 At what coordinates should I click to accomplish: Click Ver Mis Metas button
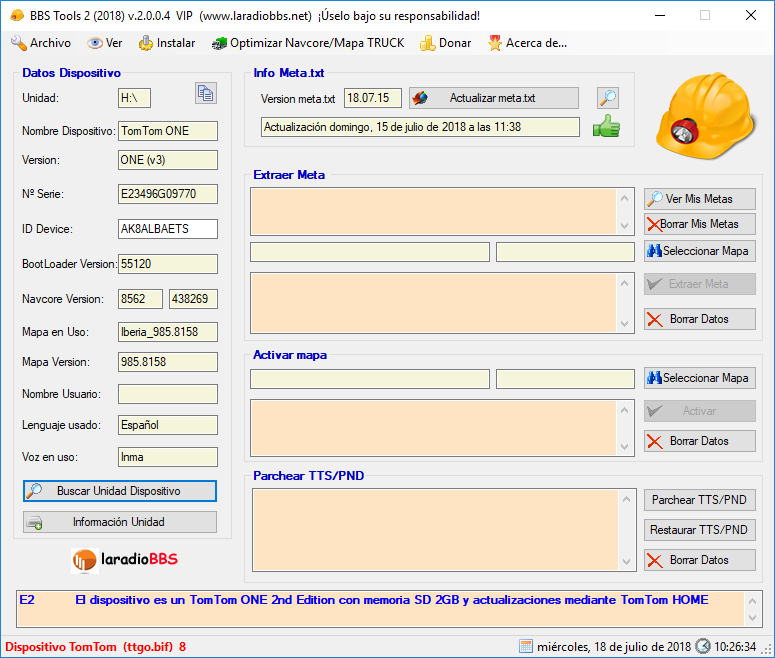pos(699,199)
